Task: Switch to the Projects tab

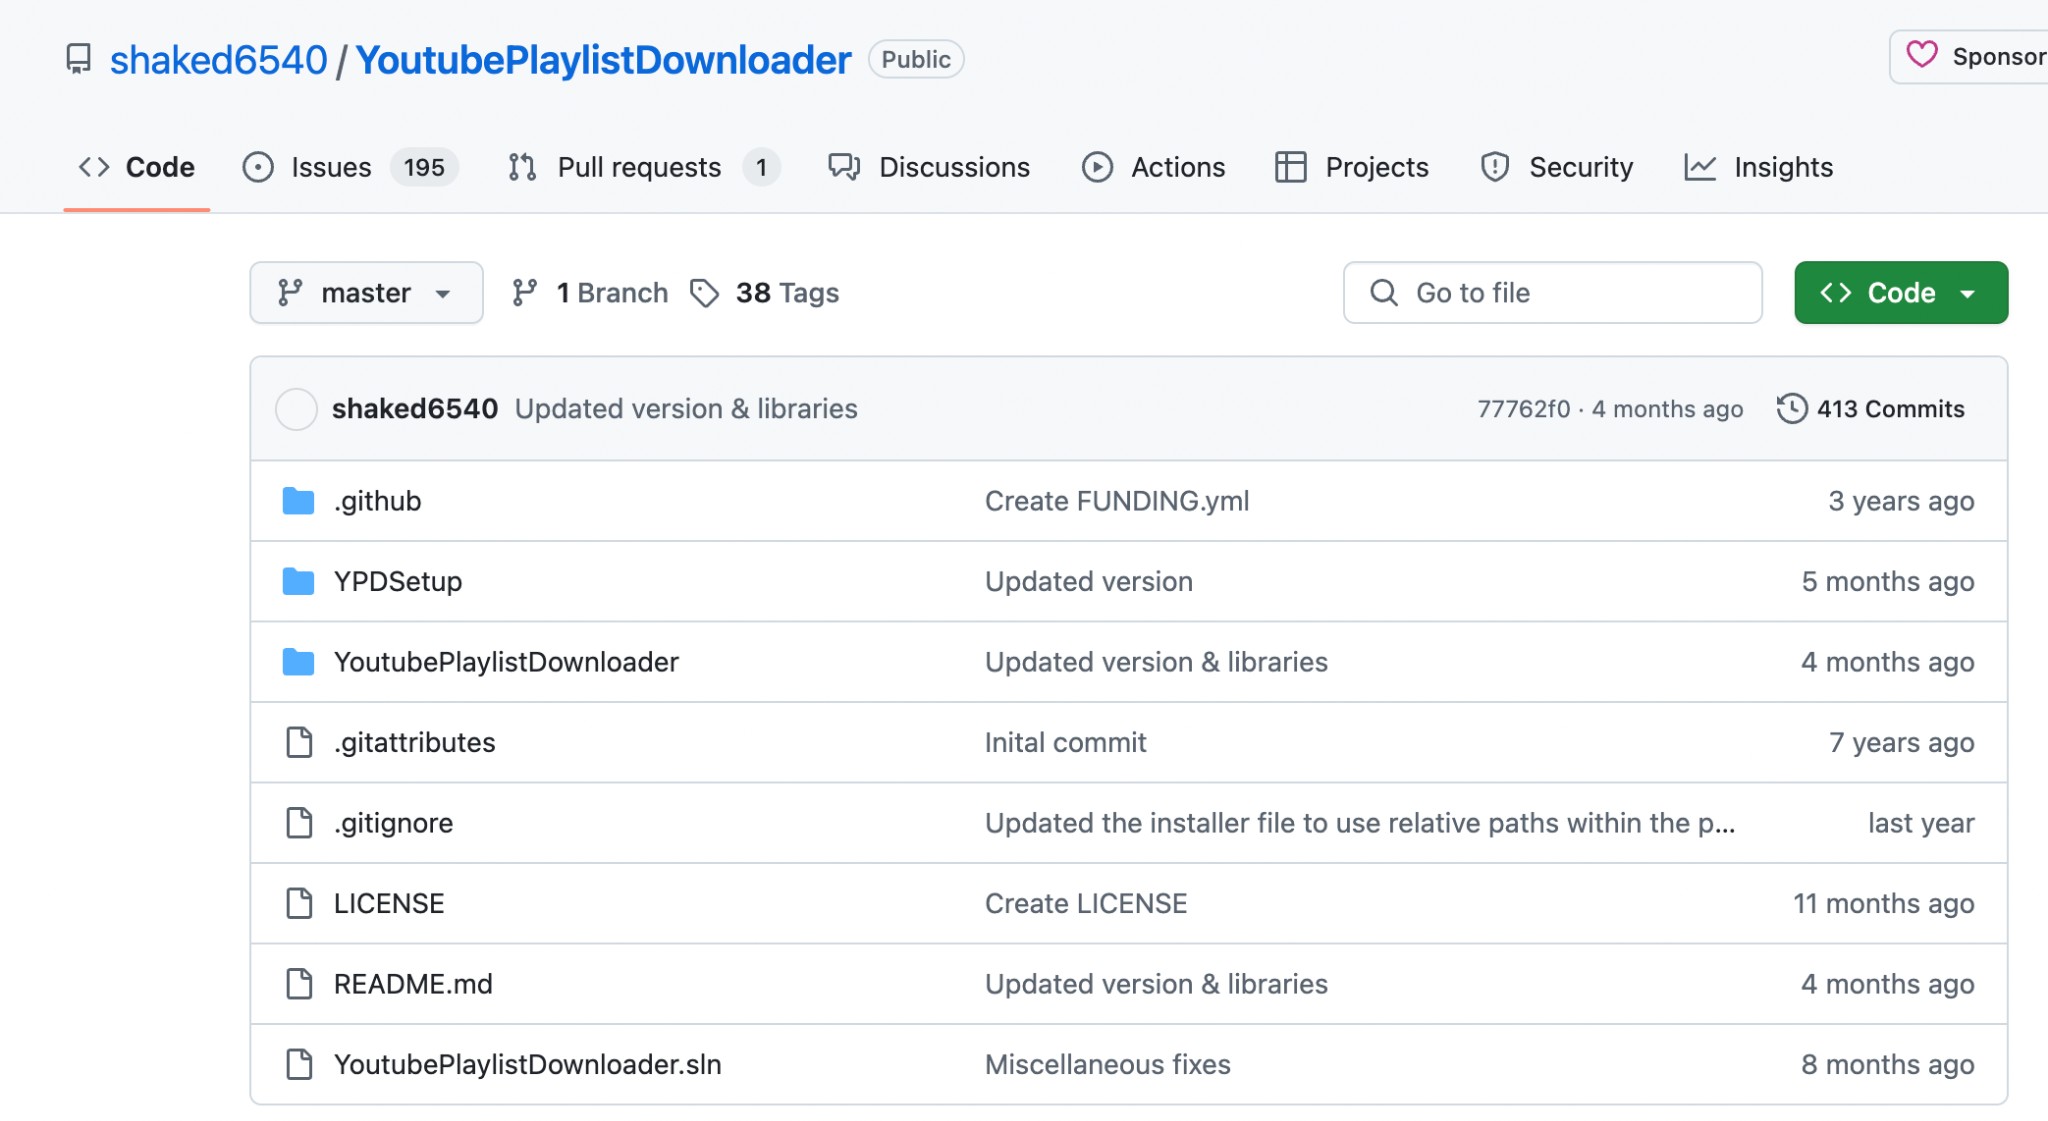Action: [x=1352, y=167]
